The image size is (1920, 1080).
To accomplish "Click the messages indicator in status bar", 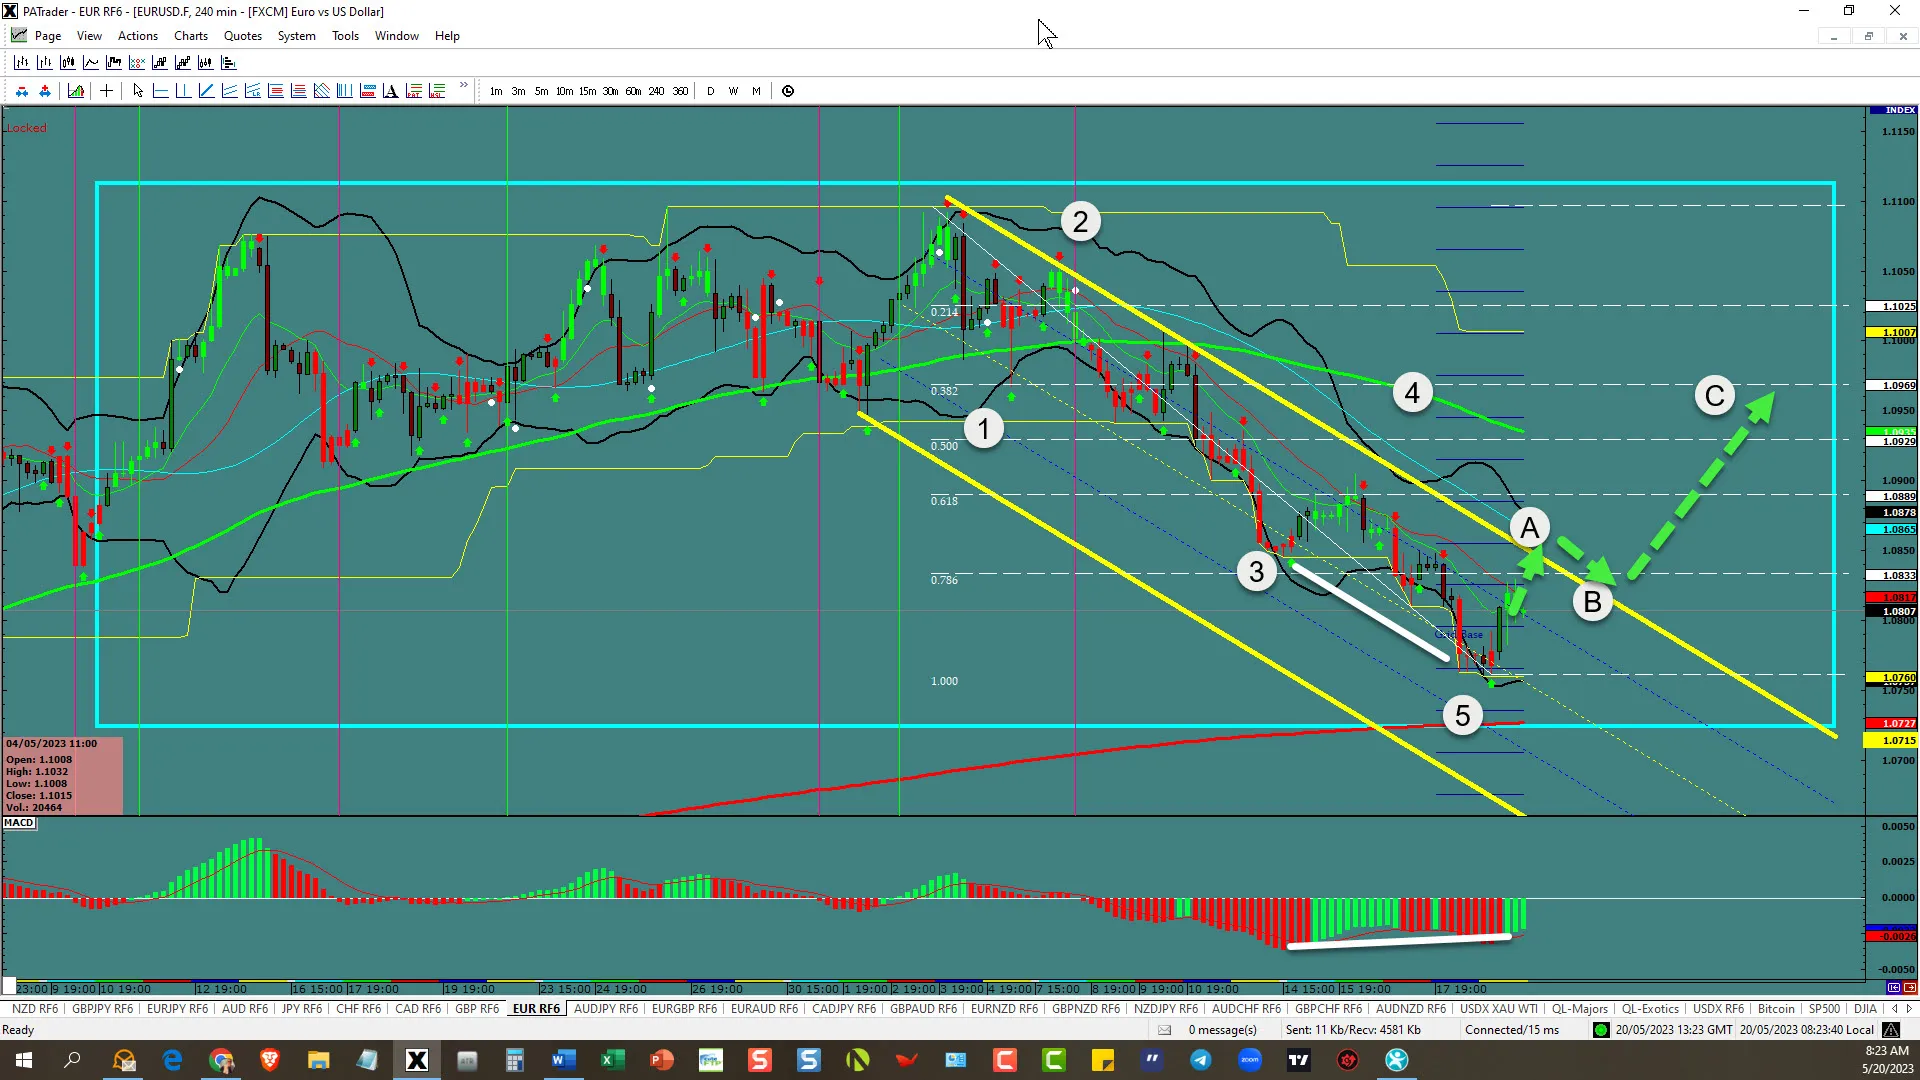I will tap(1210, 1030).
